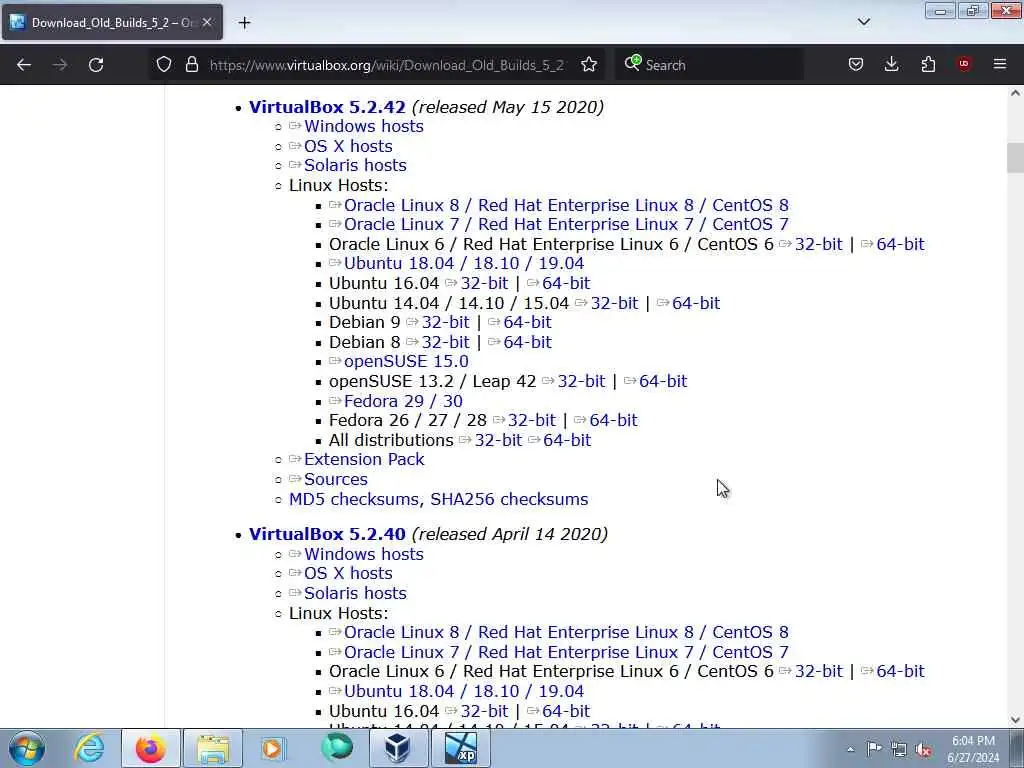Image resolution: width=1024 pixels, height=768 pixels.
Task: Bookmark this page with the star icon
Action: pos(589,64)
